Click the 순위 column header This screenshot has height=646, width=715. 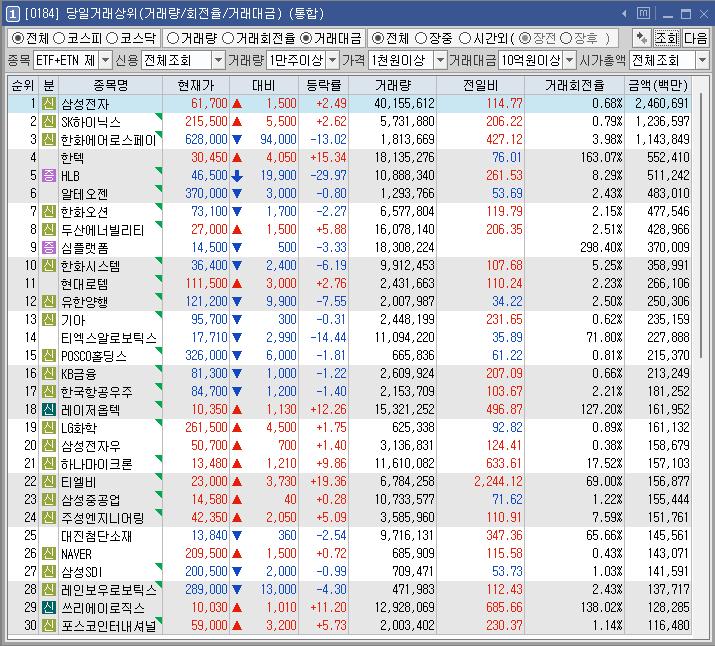(23, 85)
